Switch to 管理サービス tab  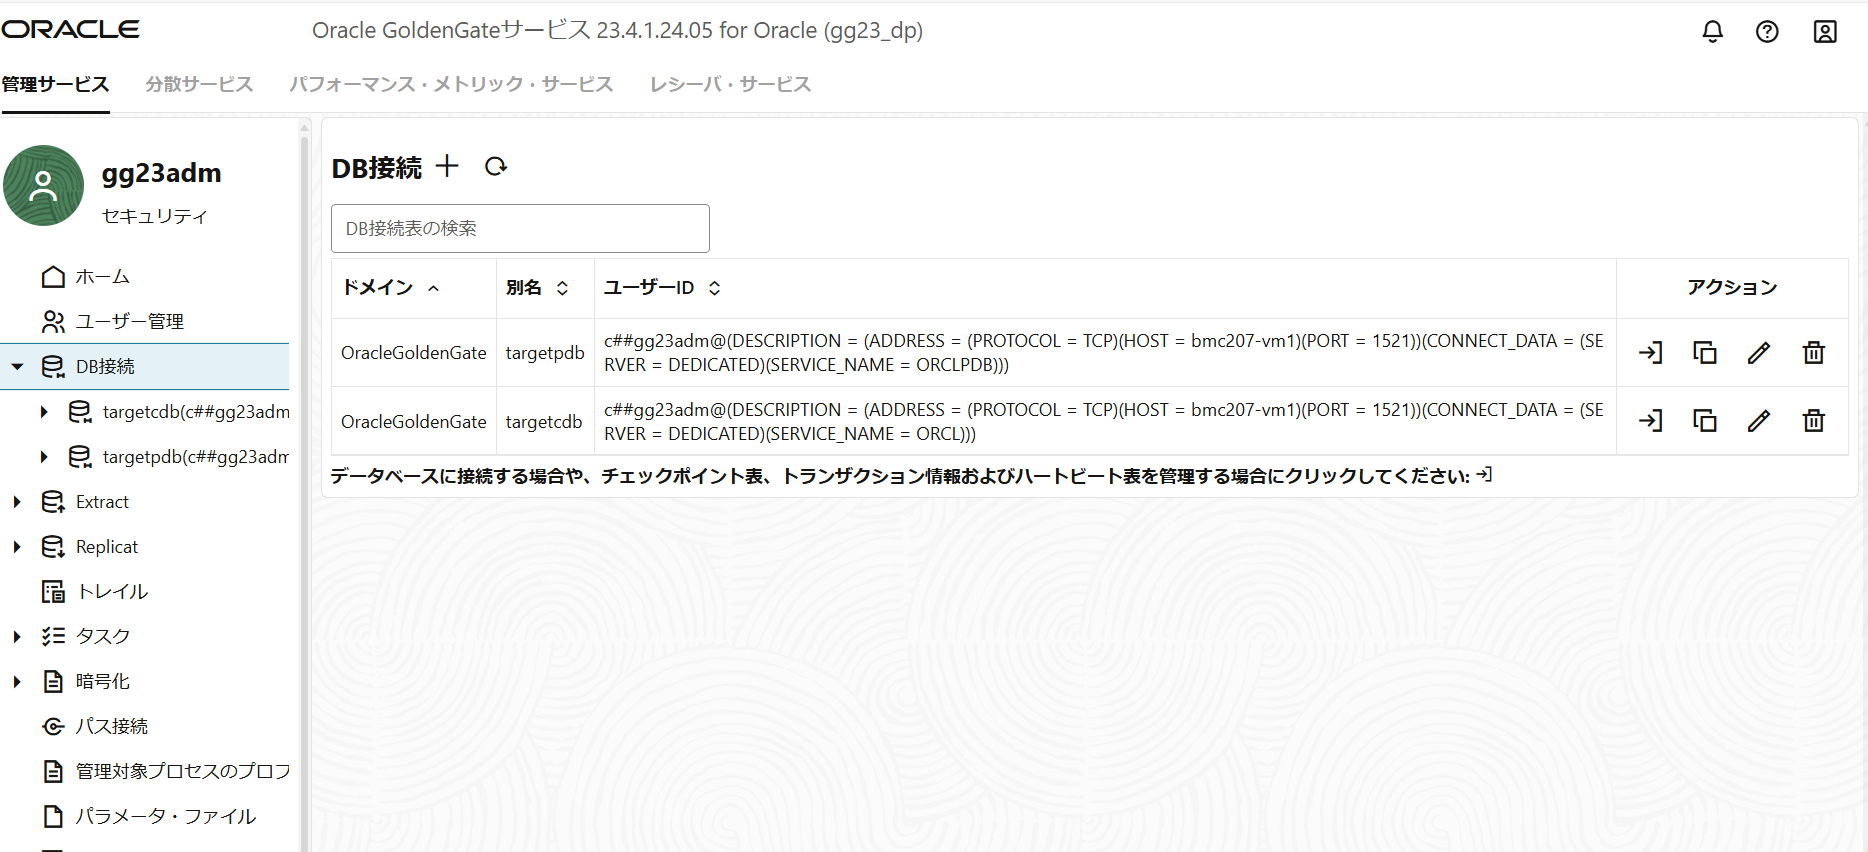click(x=55, y=84)
